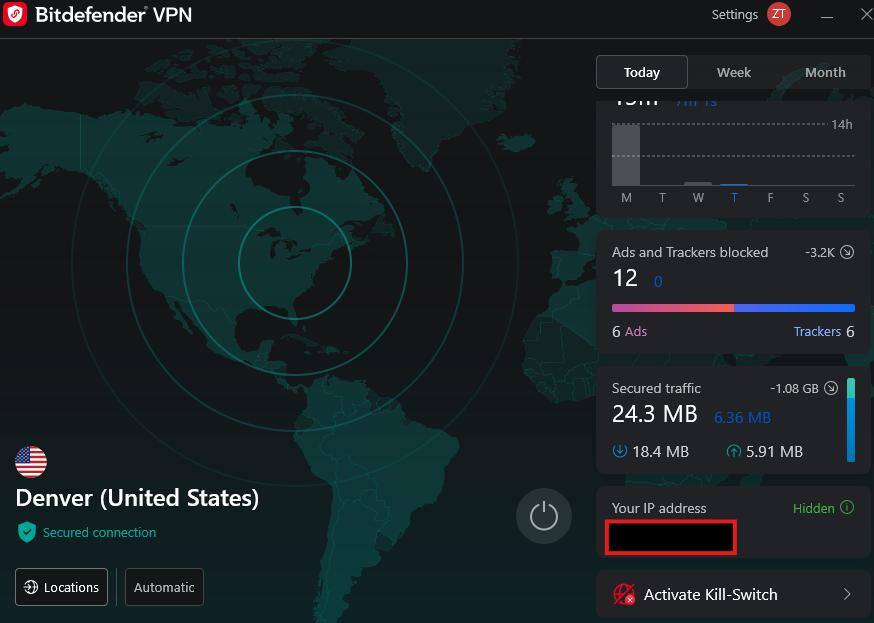This screenshot has width=874, height=623.
Task: Click the redacted IP address field
Action: tap(671, 537)
